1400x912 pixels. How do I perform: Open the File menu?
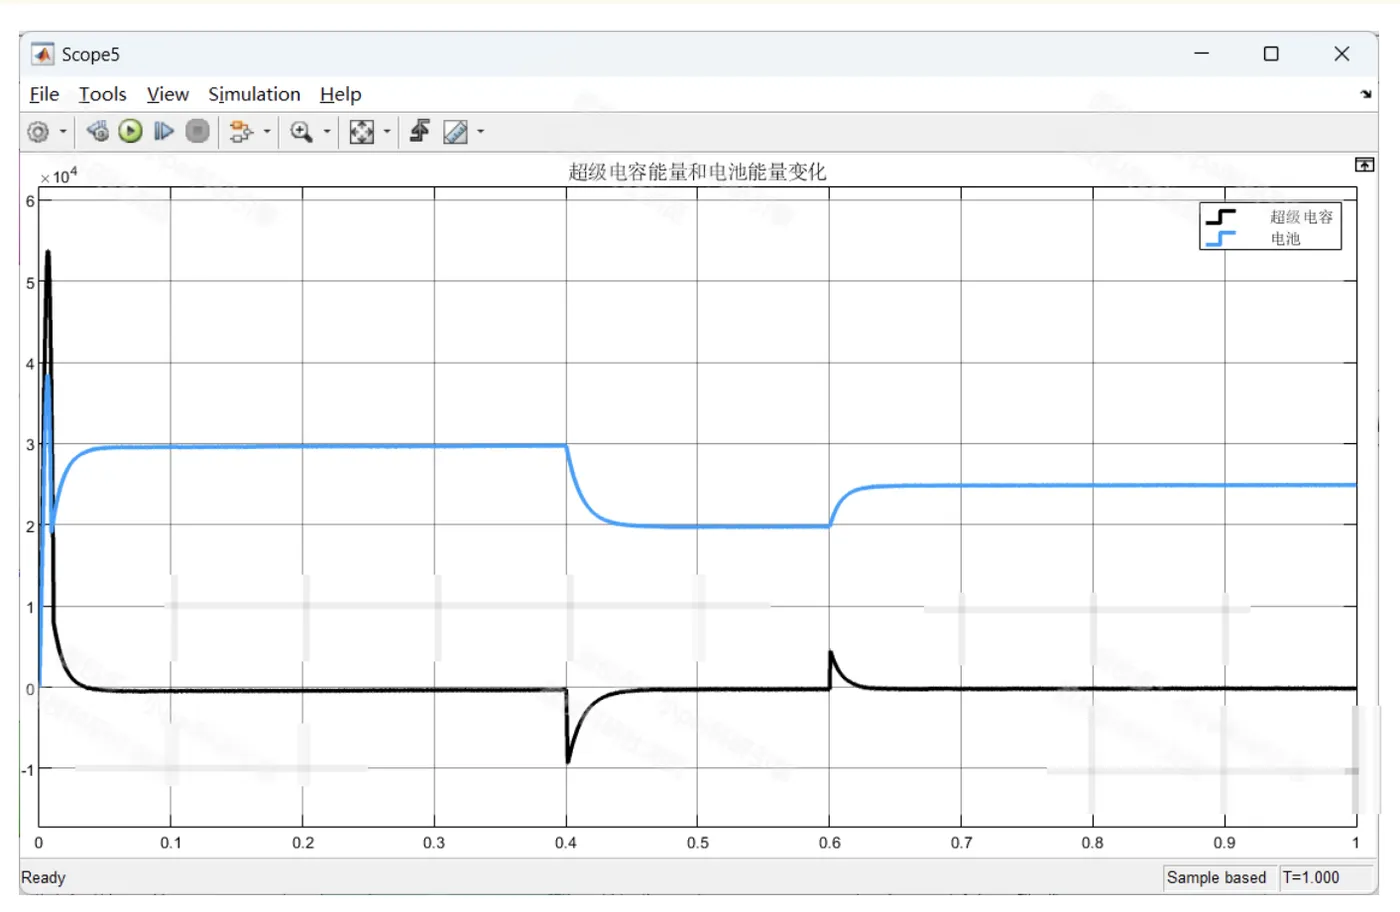click(44, 94)
